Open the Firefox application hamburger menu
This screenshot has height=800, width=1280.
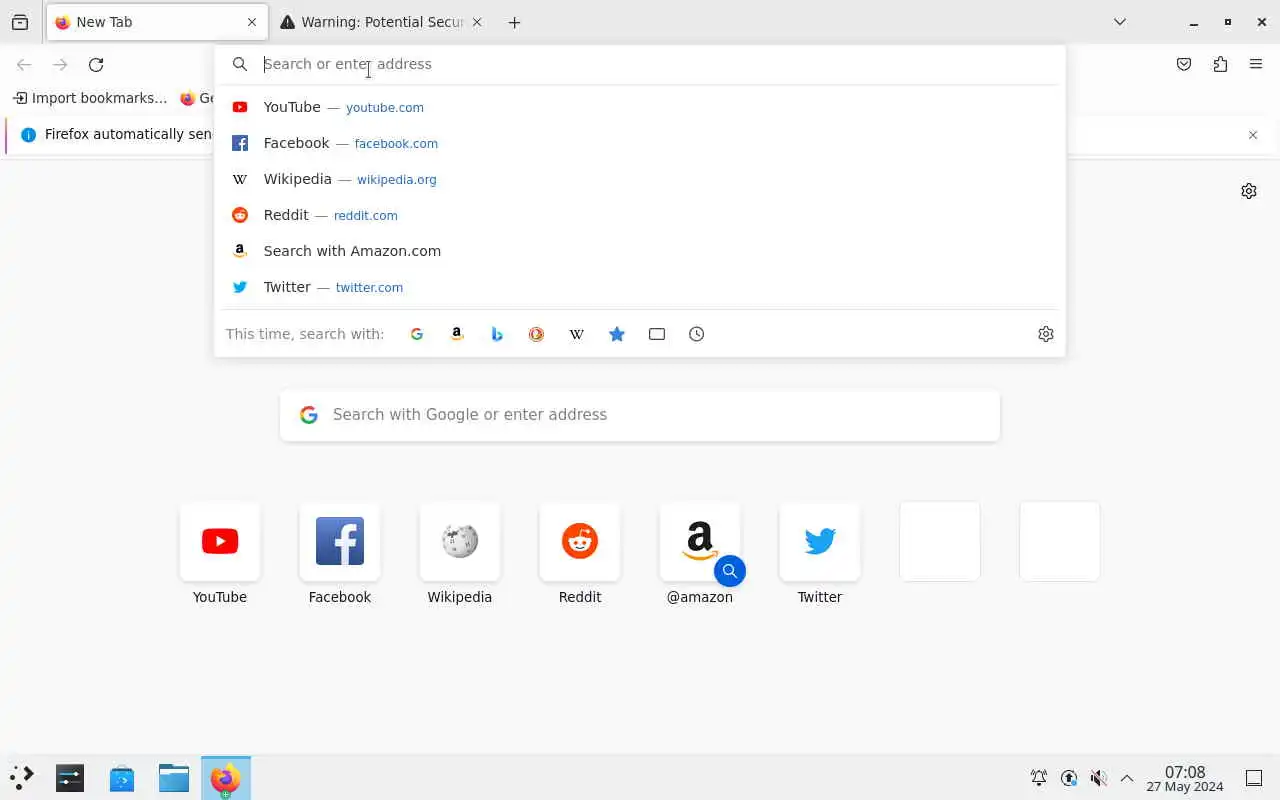point(1256,64)
